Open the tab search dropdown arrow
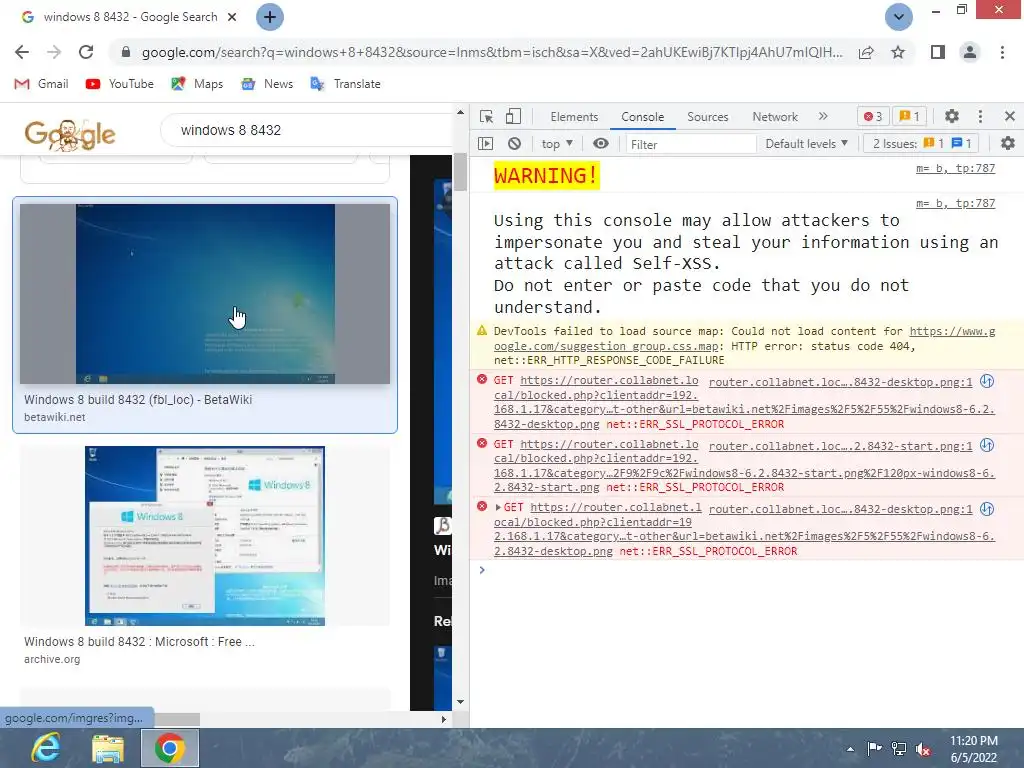The height and width of the screenshot is (768, 1024). point(899,17)
